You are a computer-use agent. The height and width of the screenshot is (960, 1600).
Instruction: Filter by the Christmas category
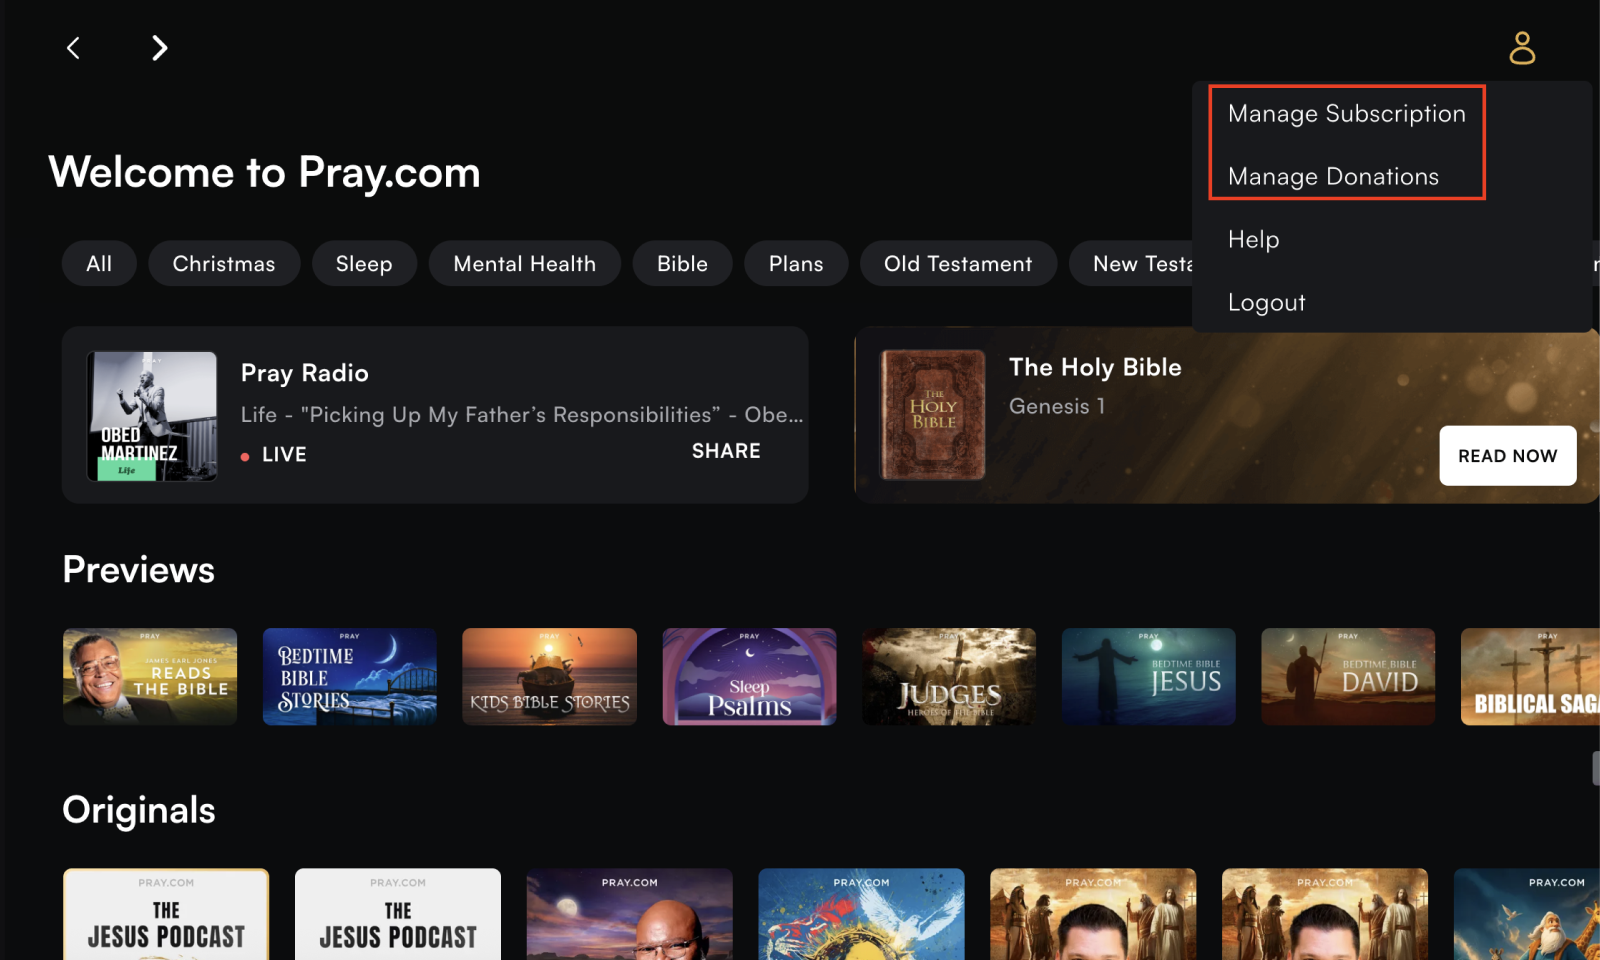click(x=224, y=264)
